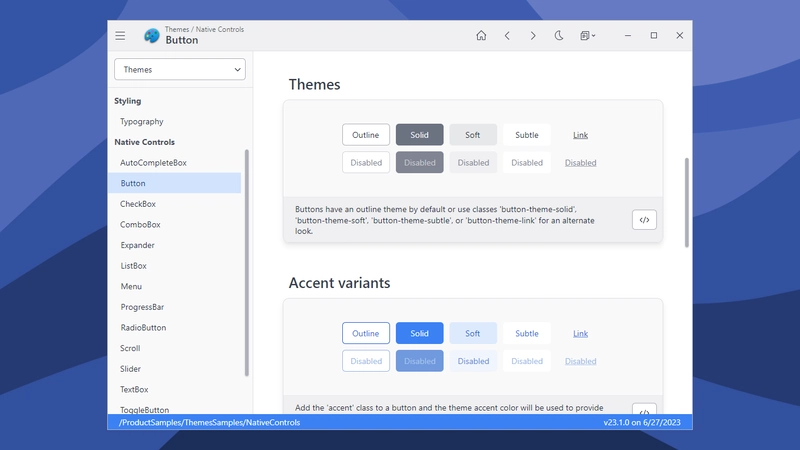Go to the Home page icon
This screenshot has height=450, width=800.
[x=481, y=36]
